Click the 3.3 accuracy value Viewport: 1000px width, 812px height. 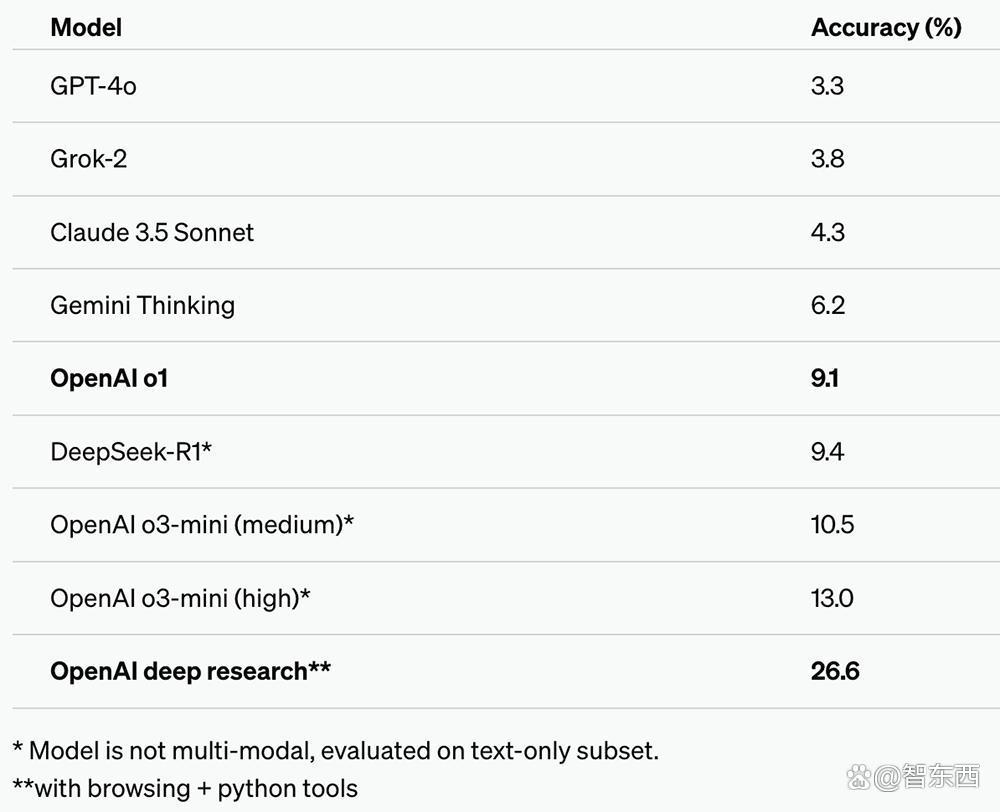pyautogui.click(x=827, y=86)
